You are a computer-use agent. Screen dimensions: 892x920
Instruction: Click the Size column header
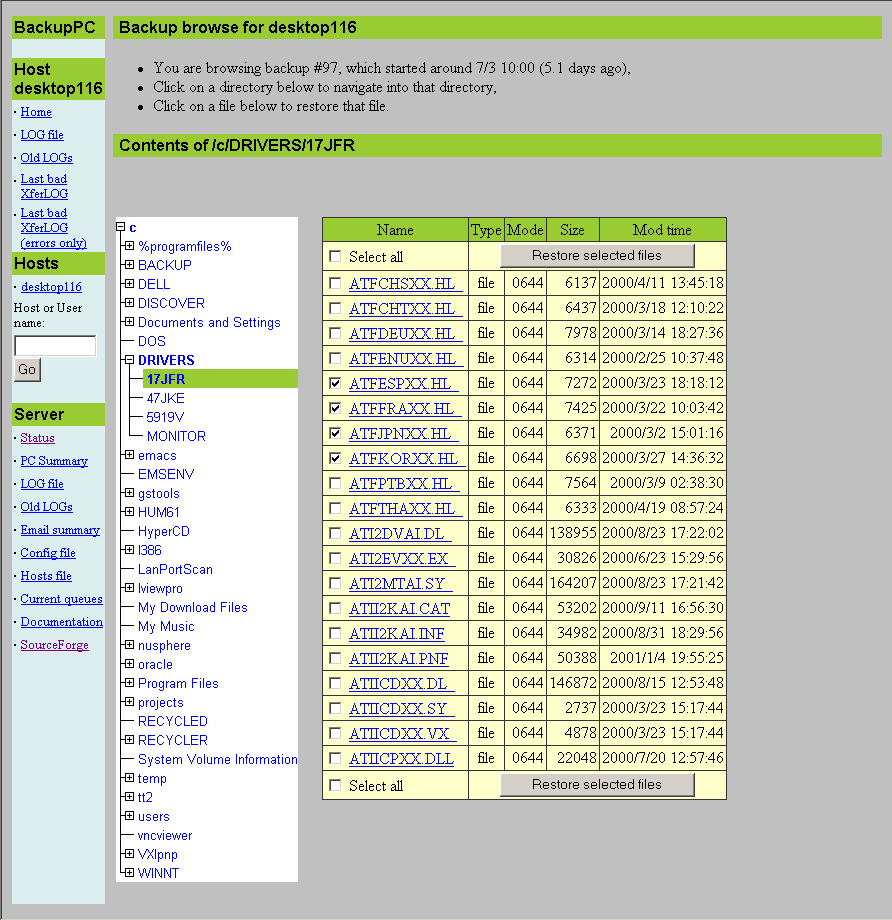click(572, 230)
